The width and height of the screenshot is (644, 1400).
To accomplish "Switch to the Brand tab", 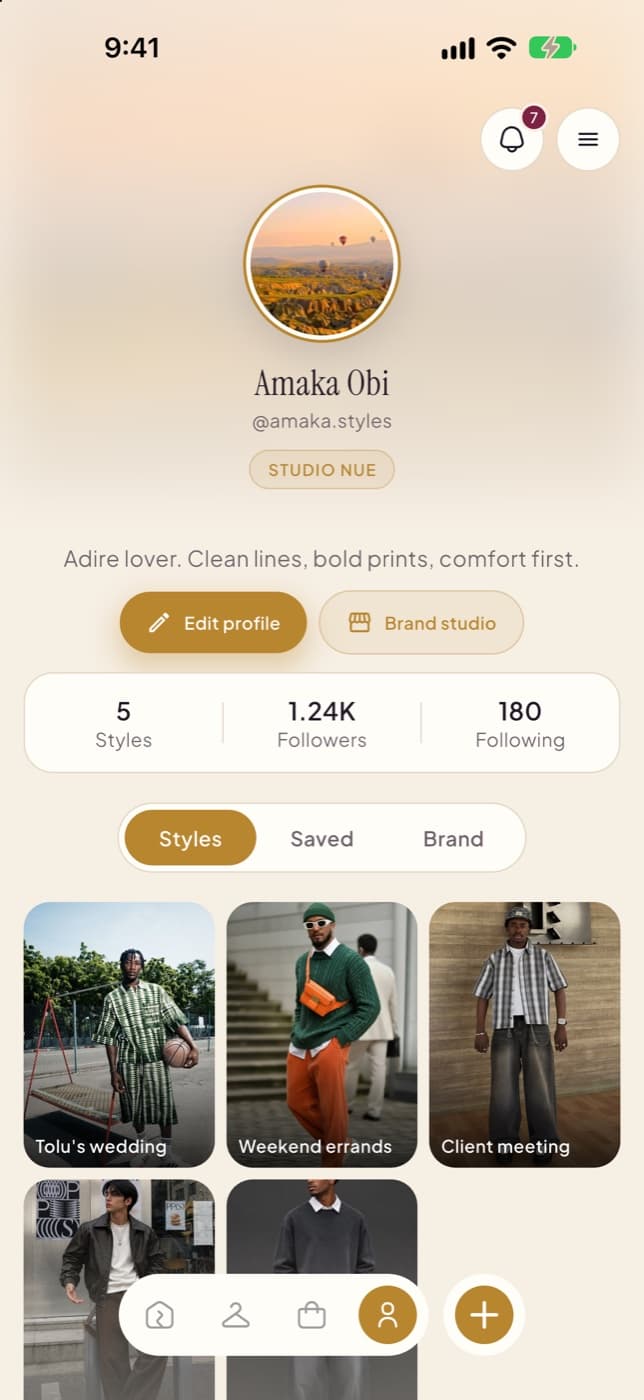I will point(453,839).
